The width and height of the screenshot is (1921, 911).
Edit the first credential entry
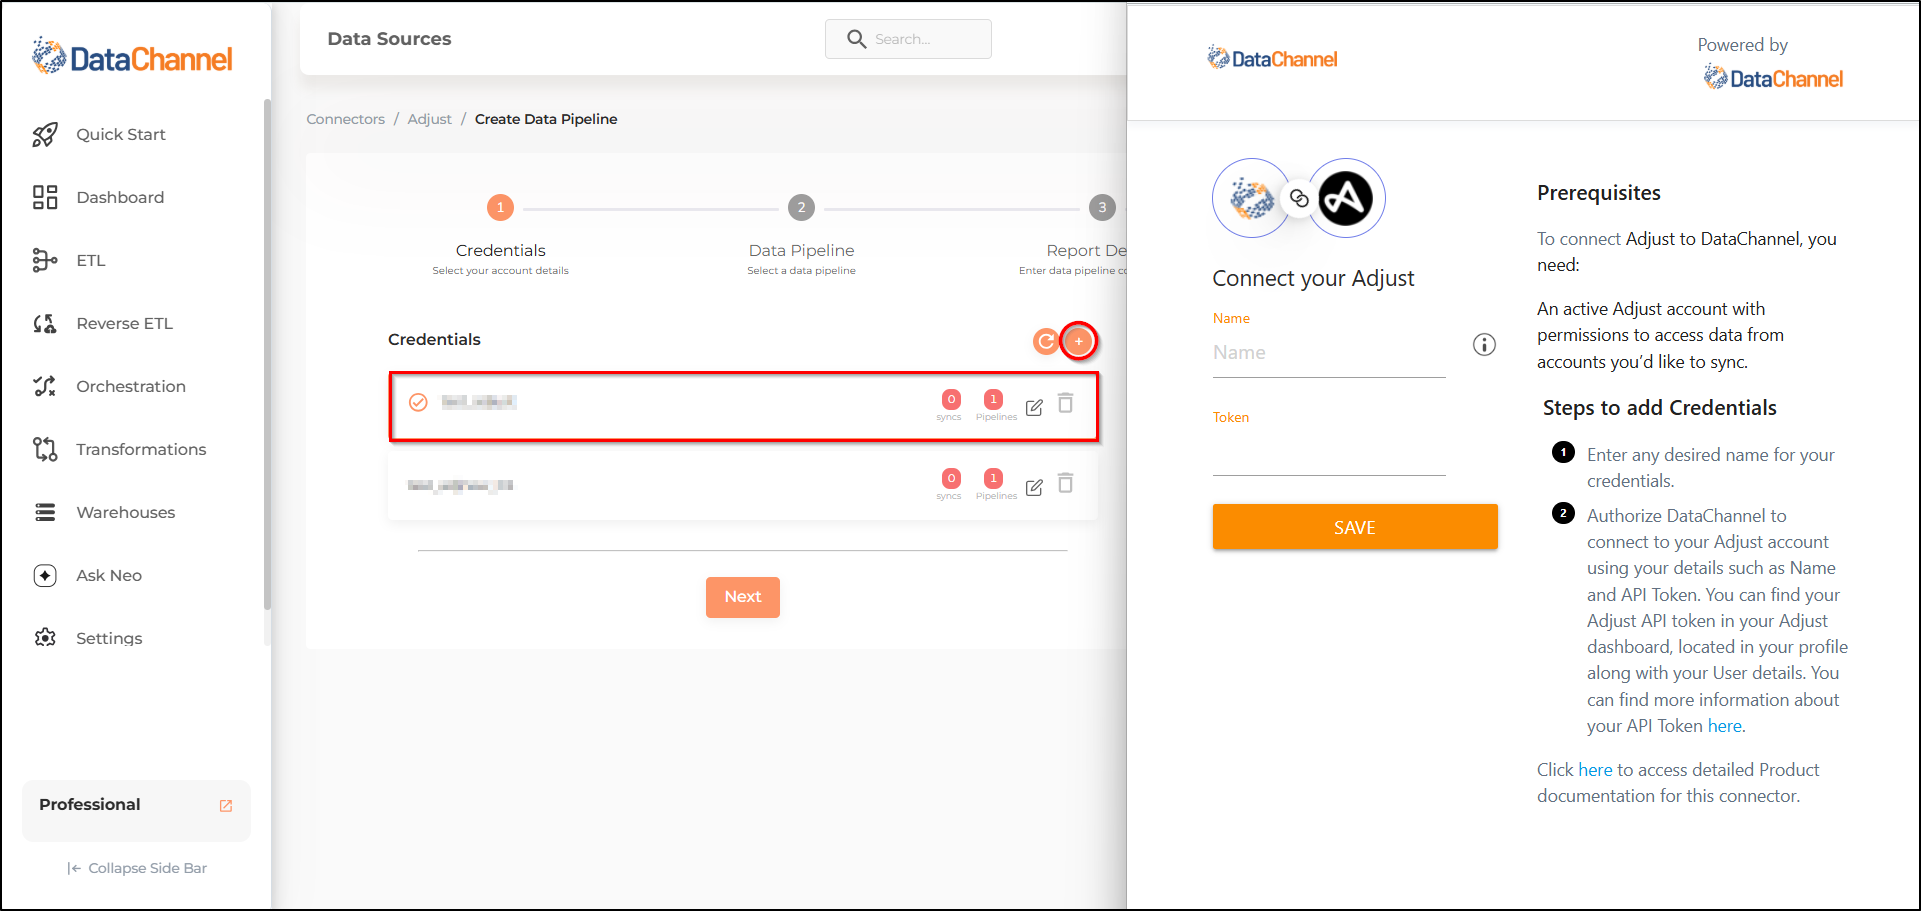(x=1034, y=407)
